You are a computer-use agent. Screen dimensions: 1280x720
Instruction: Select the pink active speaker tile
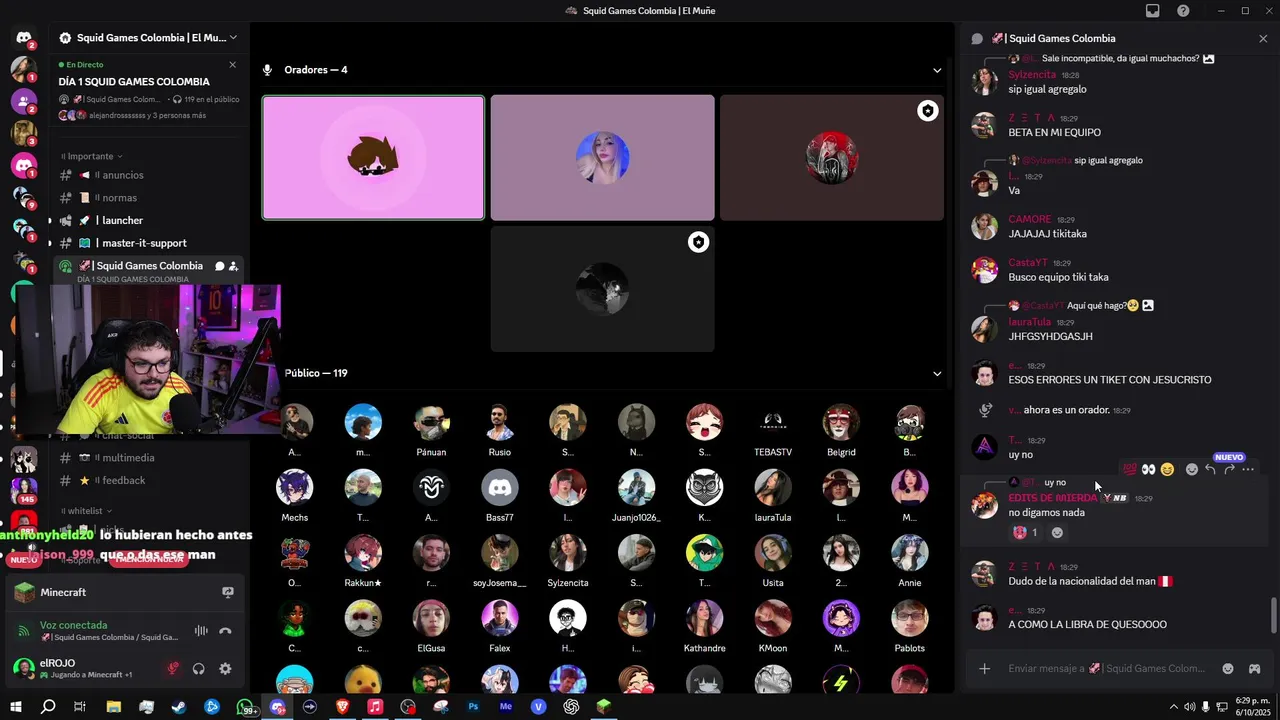tap(373, 157)
